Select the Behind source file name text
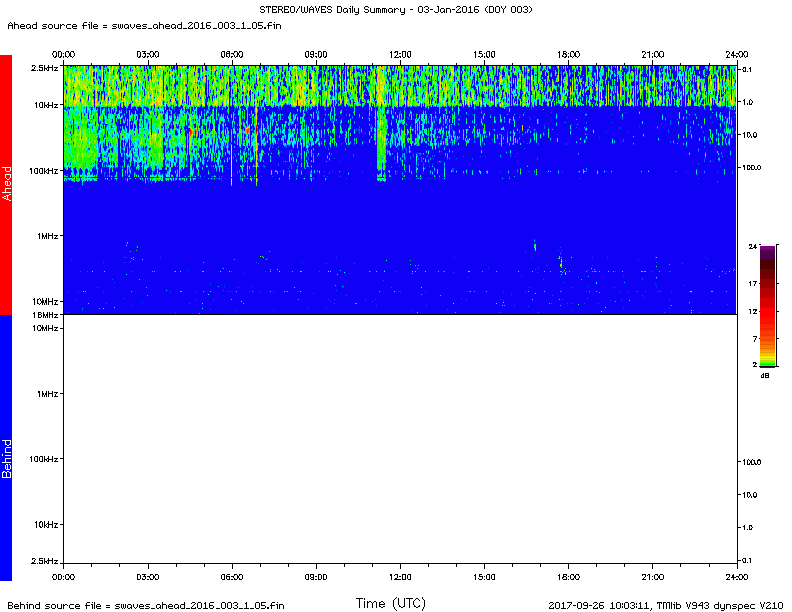Image resolution: width=792 pixels, height=612 pixels. click(145, 605)
